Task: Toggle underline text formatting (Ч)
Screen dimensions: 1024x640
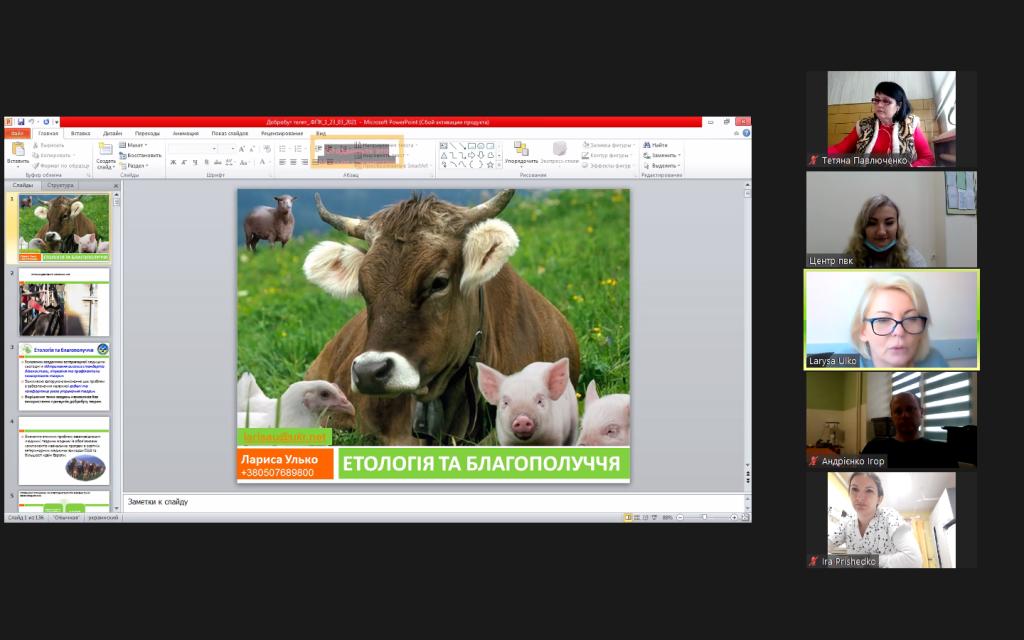Action: [192, 162]
